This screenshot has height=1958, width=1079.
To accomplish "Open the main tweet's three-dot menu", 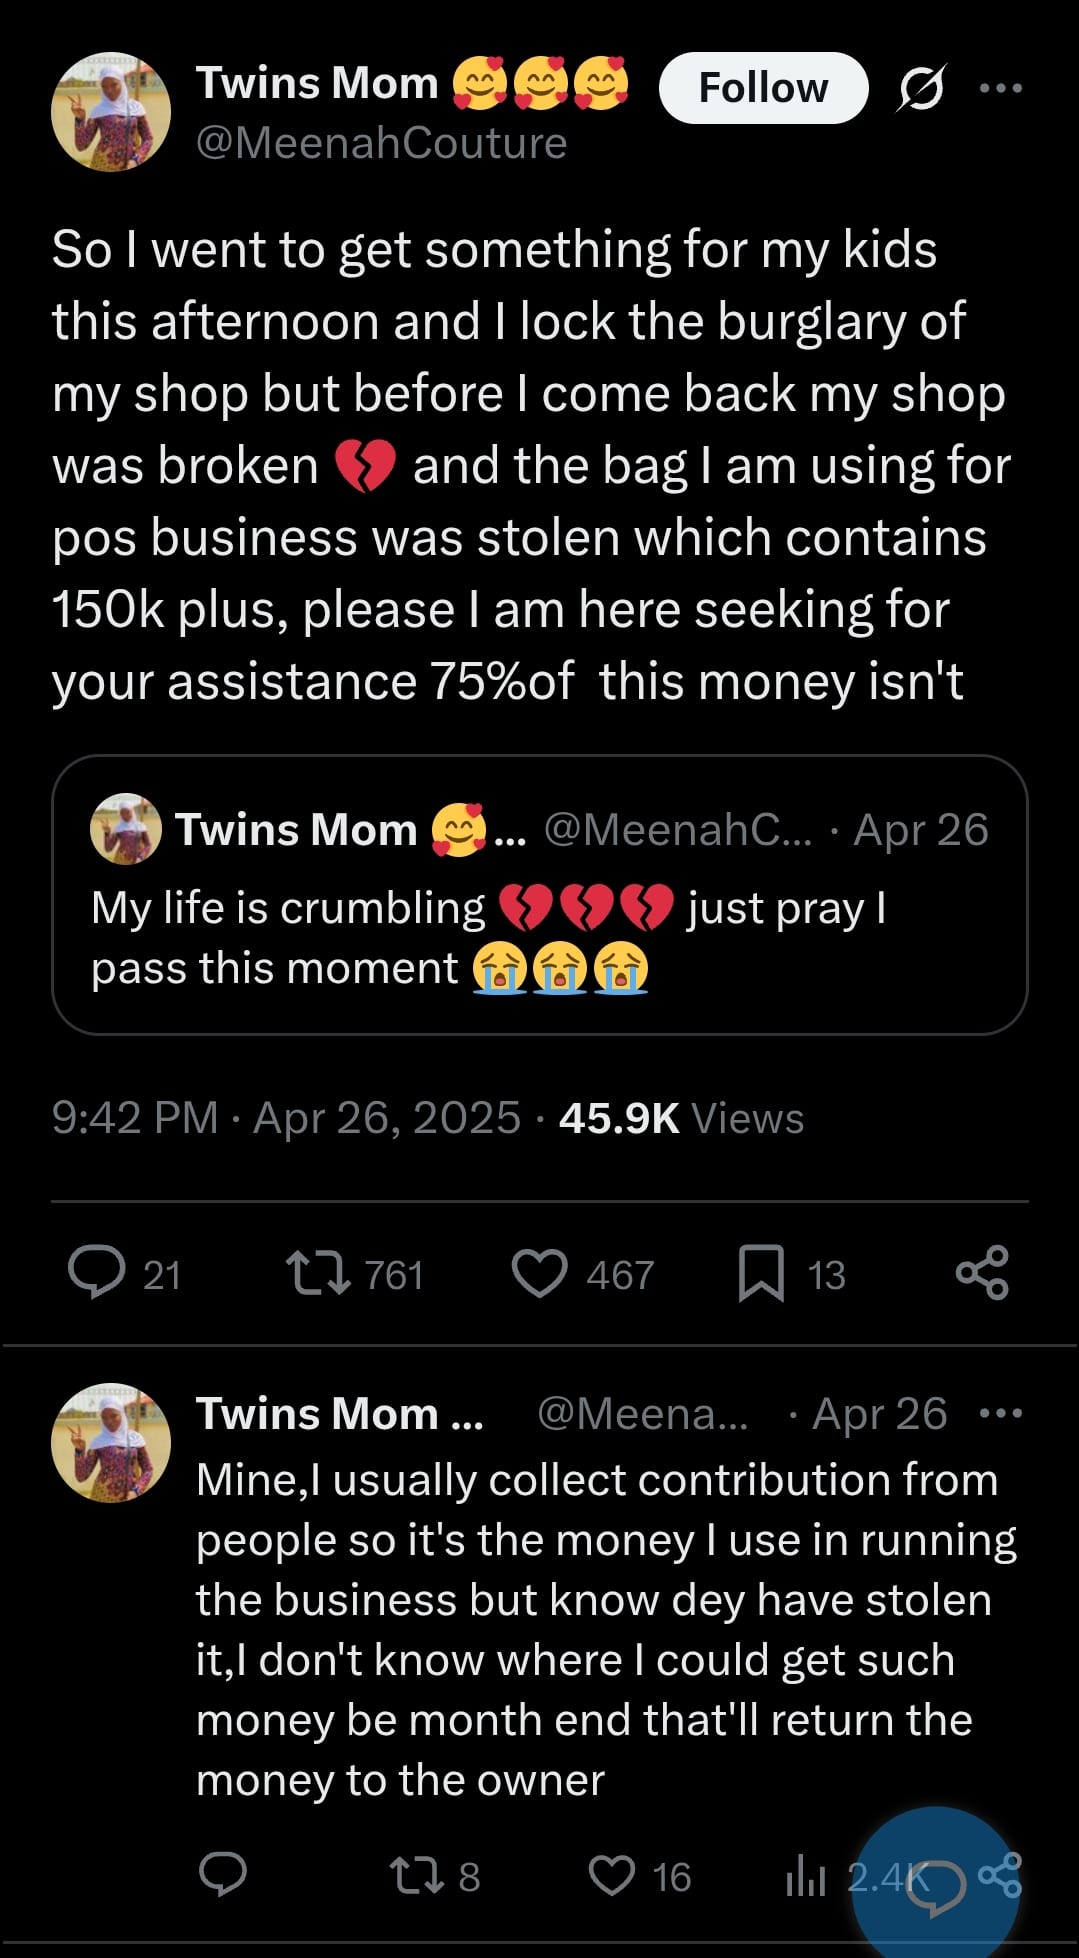I will coord(1000,88).
